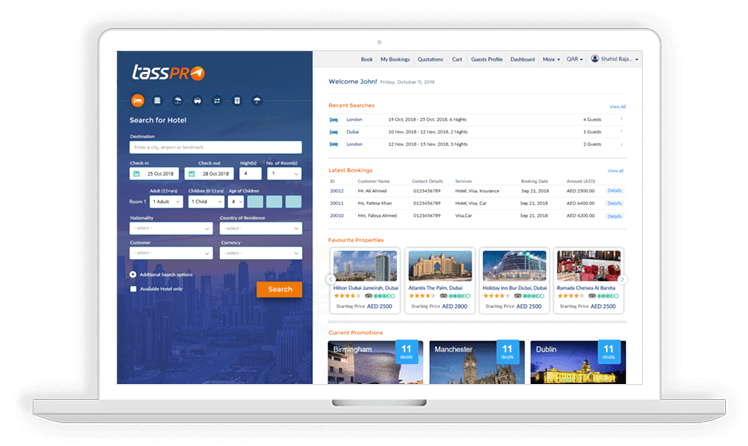Image resolution: width=748 pixels, height=446 pixels.
Task: Open Guests Profile
Action: 487,59
